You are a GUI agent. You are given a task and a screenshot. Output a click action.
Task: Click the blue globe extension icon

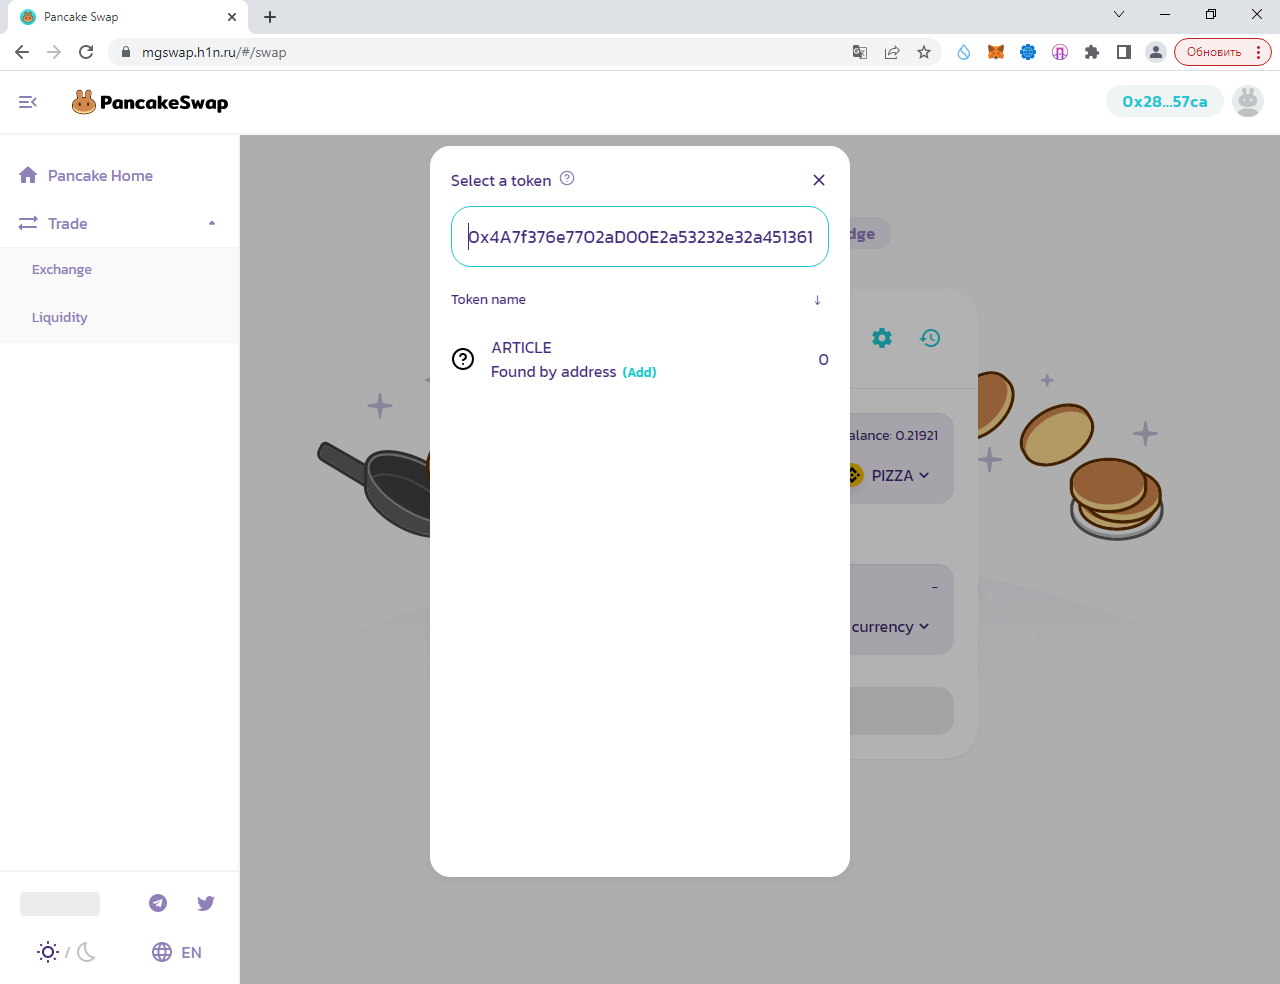tap(1028, 52)
